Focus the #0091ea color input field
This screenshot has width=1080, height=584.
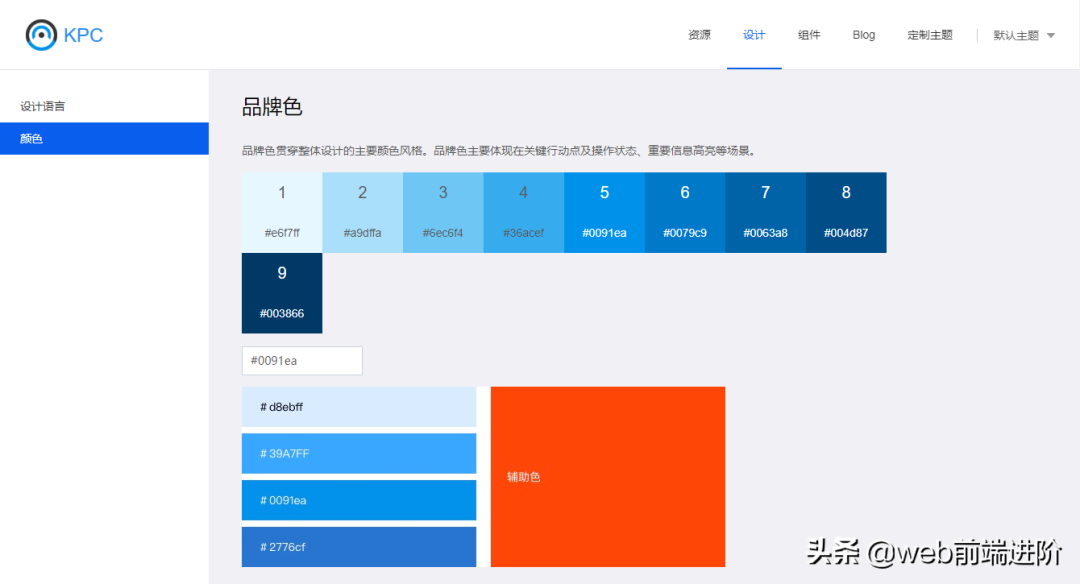point(302,361)
